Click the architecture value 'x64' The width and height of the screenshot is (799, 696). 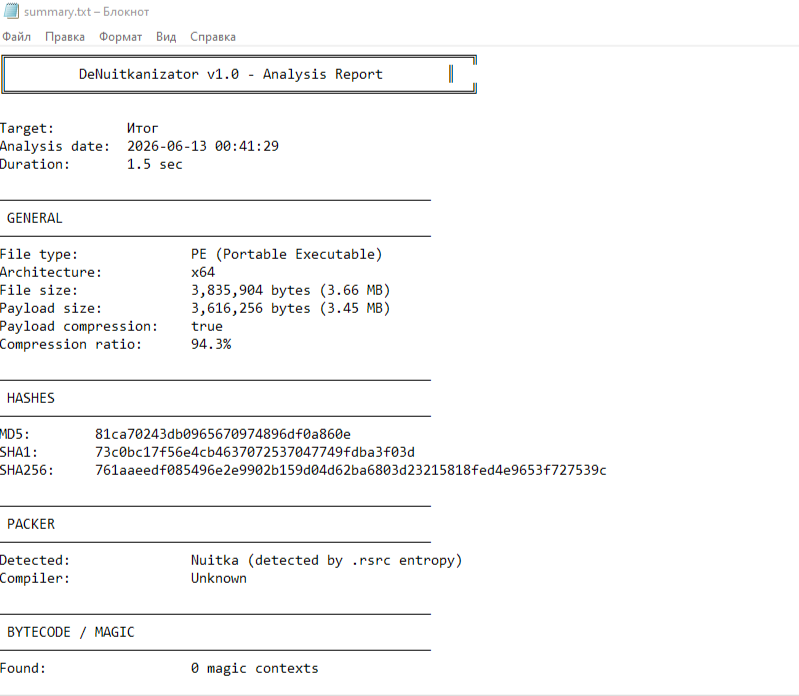(203, 273)
